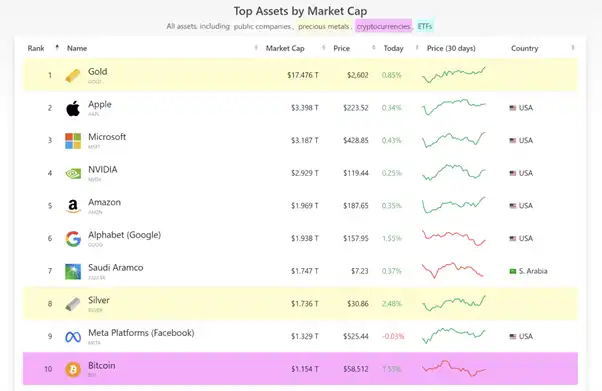Sort table by Price column header
602x391 pixels.
[341, 48]
